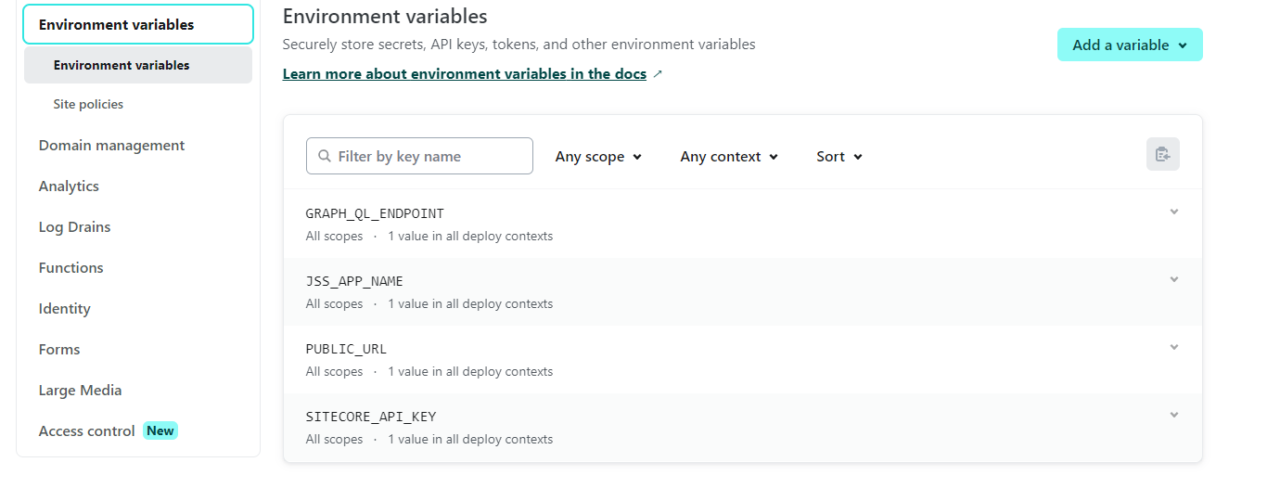Open Domain management in the sidebar
Screen dimensions: 1280x488
(x=111, y=145)
